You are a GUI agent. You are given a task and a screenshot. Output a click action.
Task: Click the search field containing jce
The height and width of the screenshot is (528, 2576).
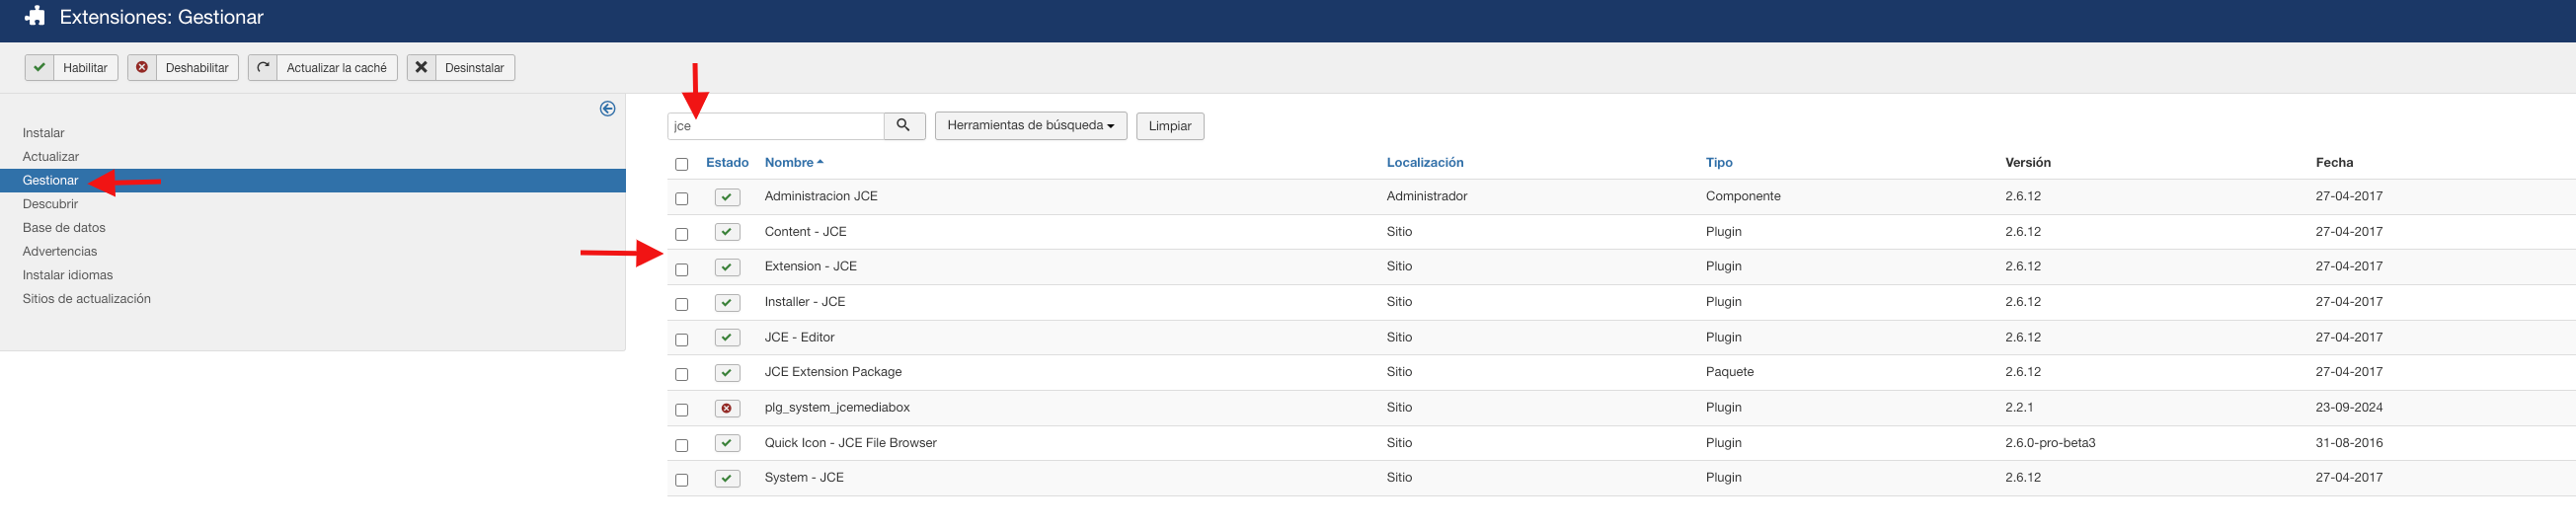(x=776, y=126)
